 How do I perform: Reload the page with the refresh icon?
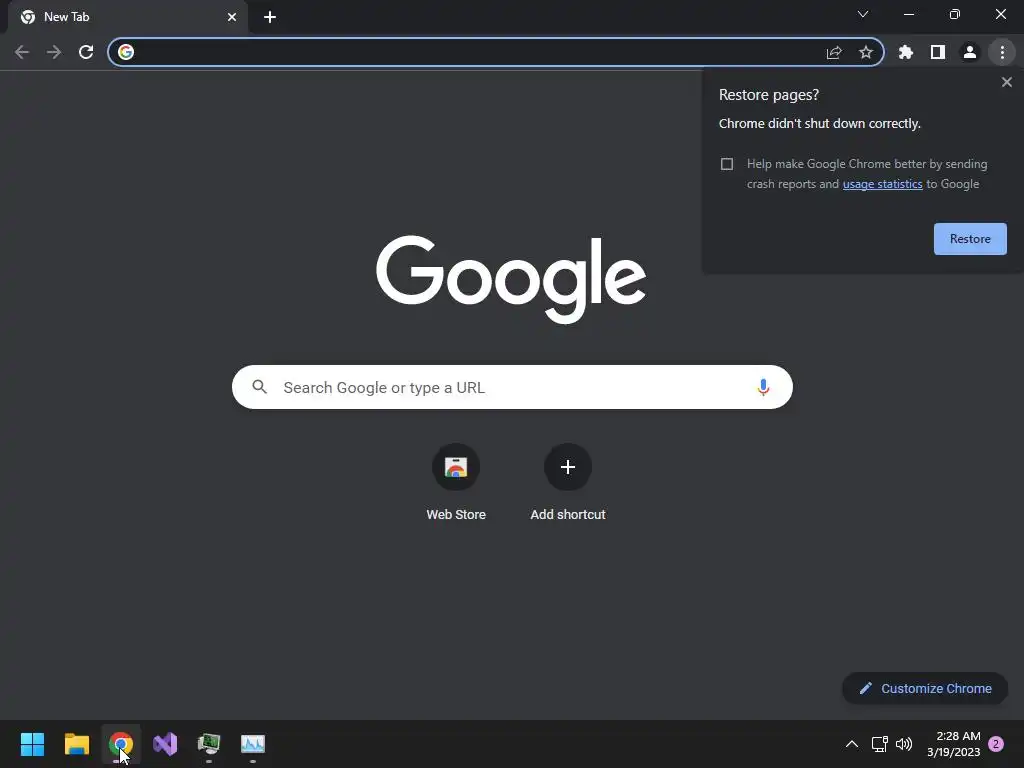click(86, 52)
